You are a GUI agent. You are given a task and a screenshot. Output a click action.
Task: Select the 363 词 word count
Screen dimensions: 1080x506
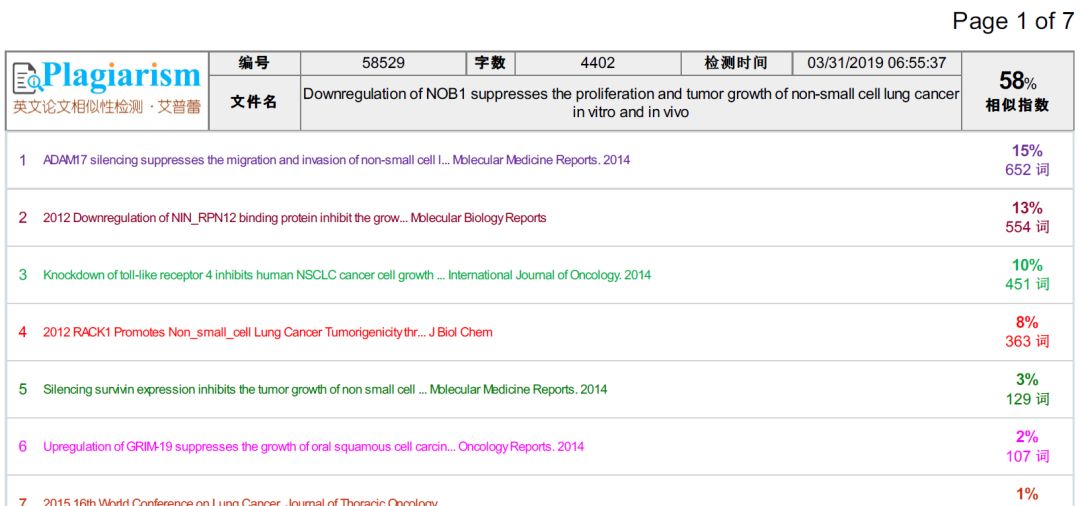pos(1027,341)
